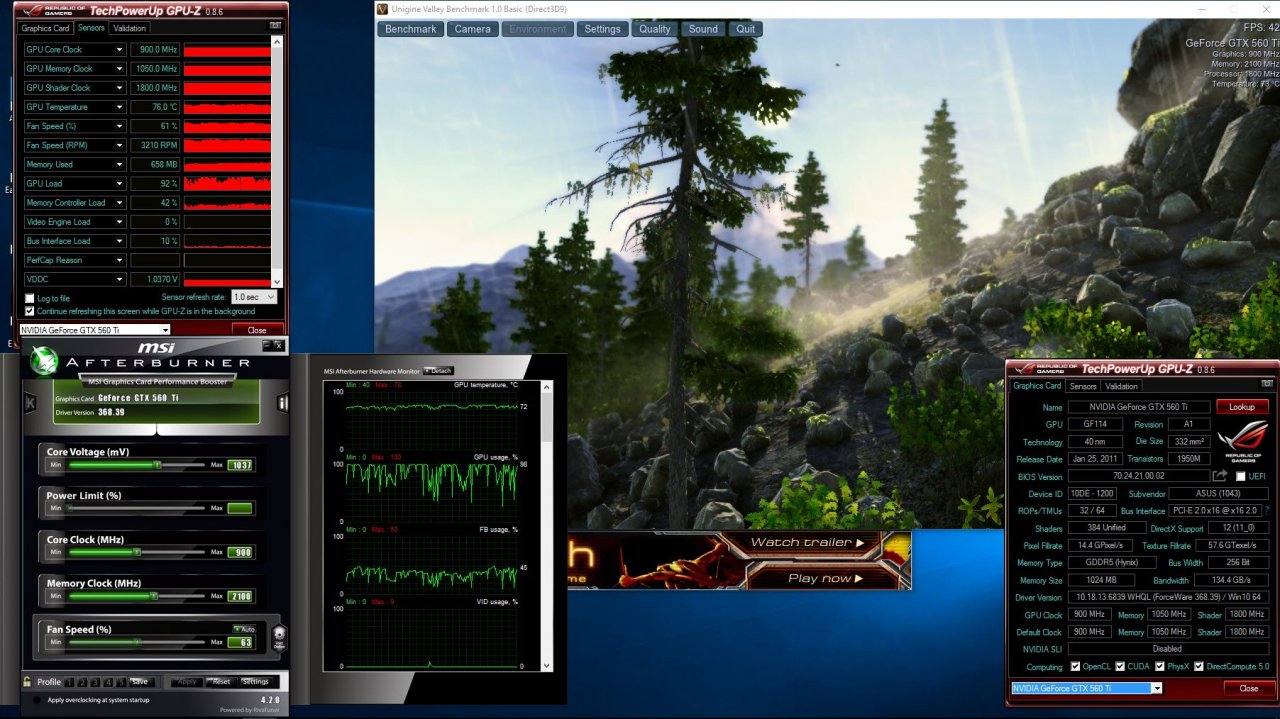The width and height of the screenshot is (1280, 719).
Task: Click the Core Clock slider handle
Action: (x=137, y=552)
